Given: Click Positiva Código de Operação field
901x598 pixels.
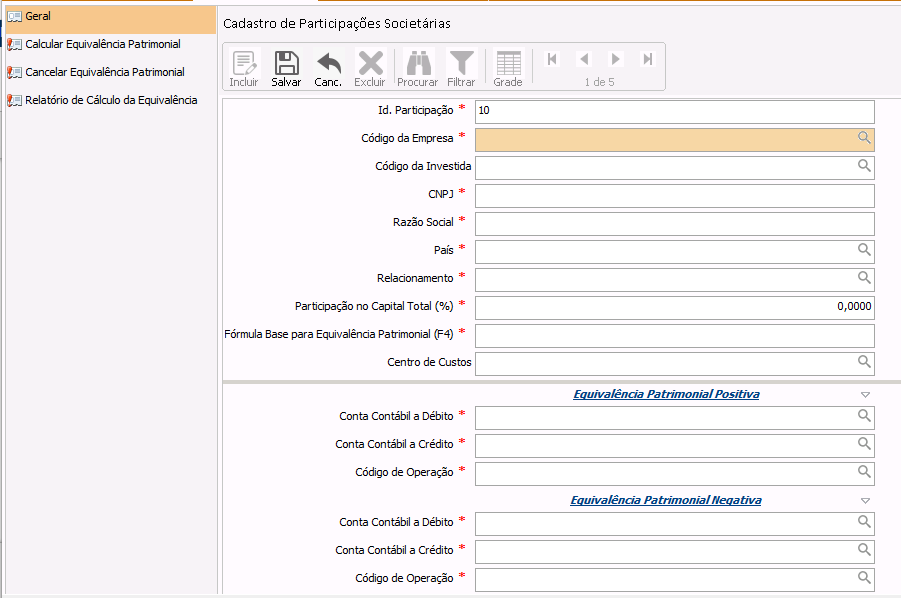Looking at the screenshot, I should [x=675, y=474].
